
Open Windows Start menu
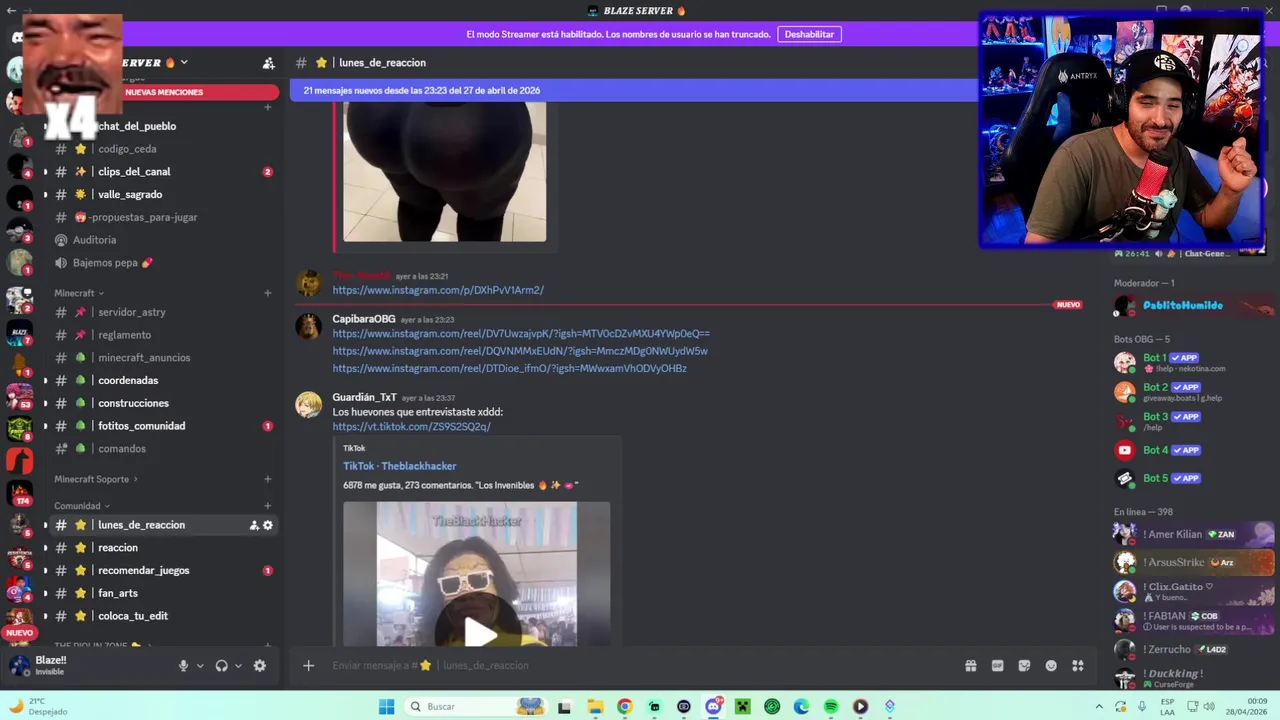tap(386, 707)
